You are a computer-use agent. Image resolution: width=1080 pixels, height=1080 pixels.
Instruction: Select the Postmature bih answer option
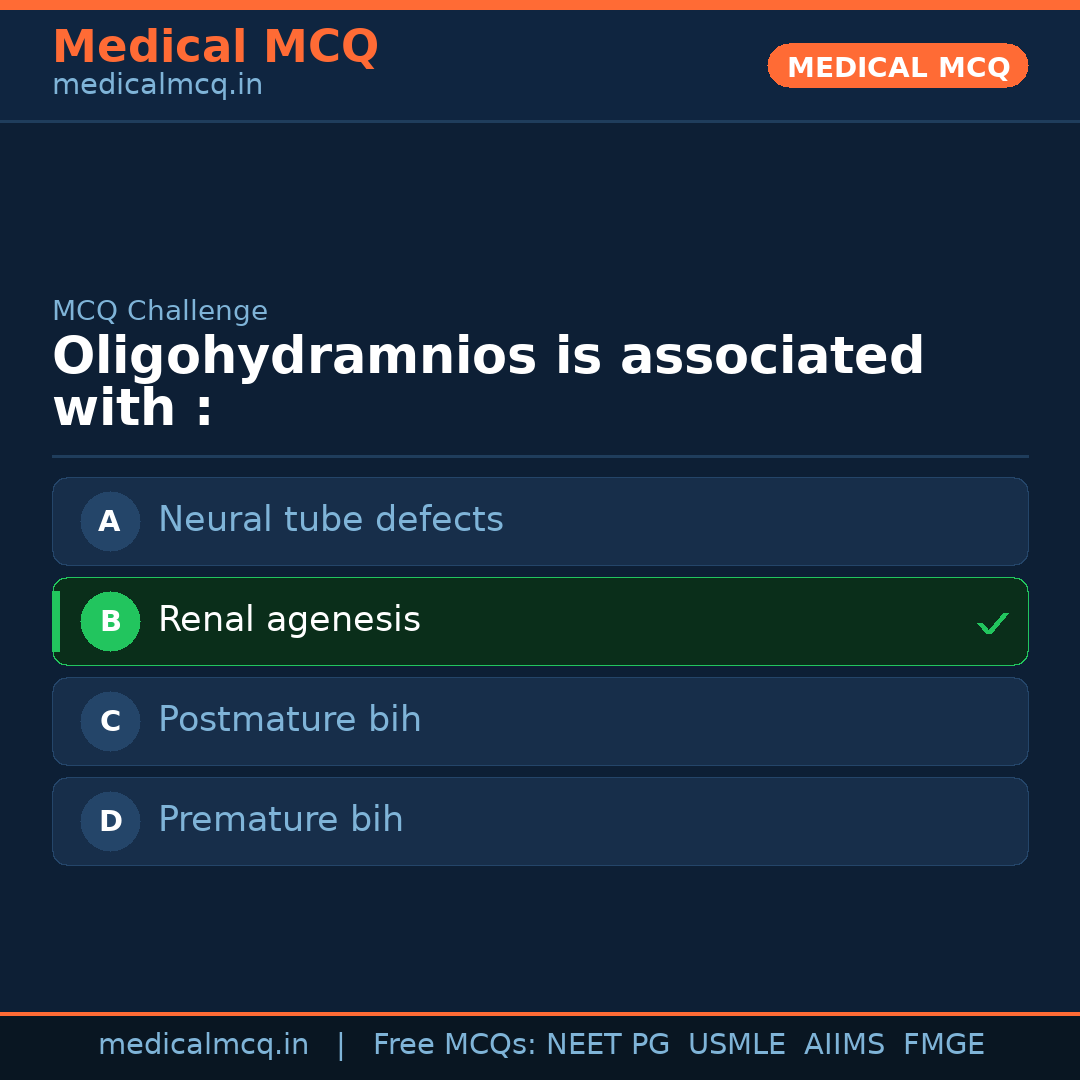pyautogui.click(x=540, y=721)
